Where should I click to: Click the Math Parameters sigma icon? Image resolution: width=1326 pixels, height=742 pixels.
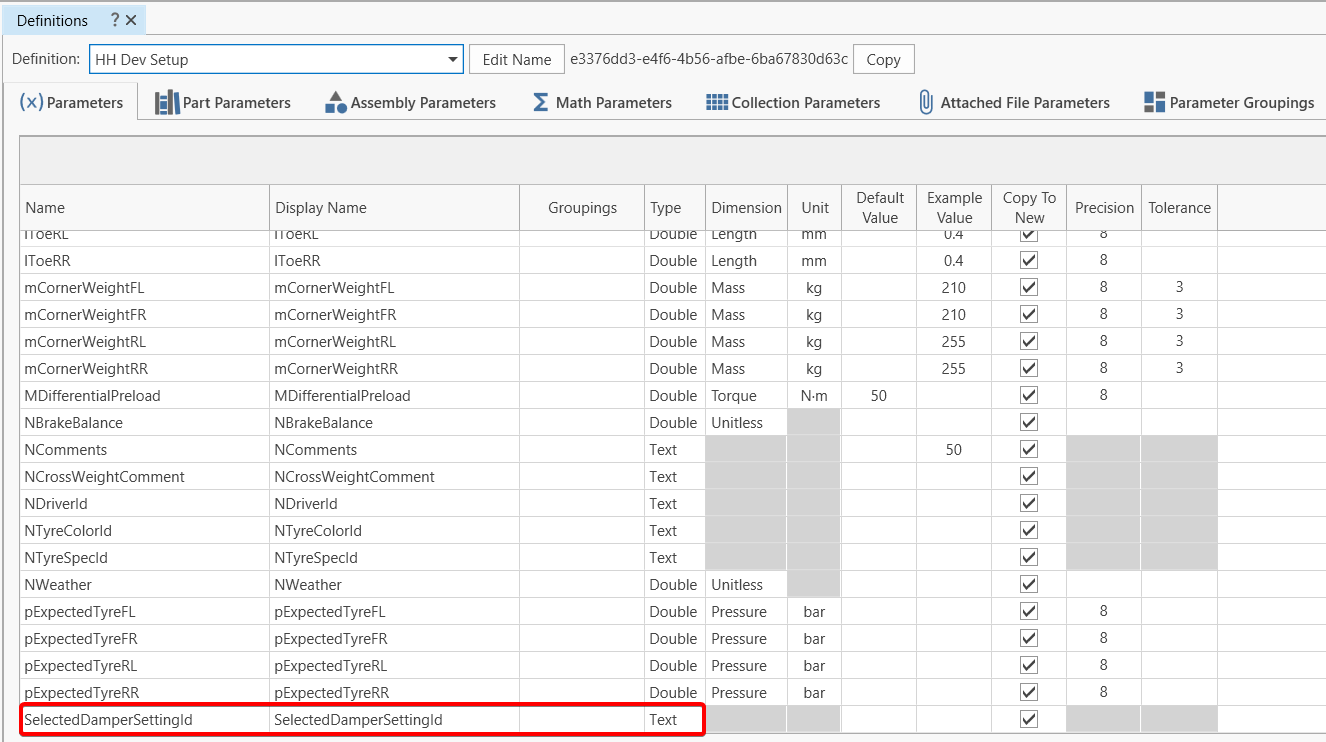[540, 102]
